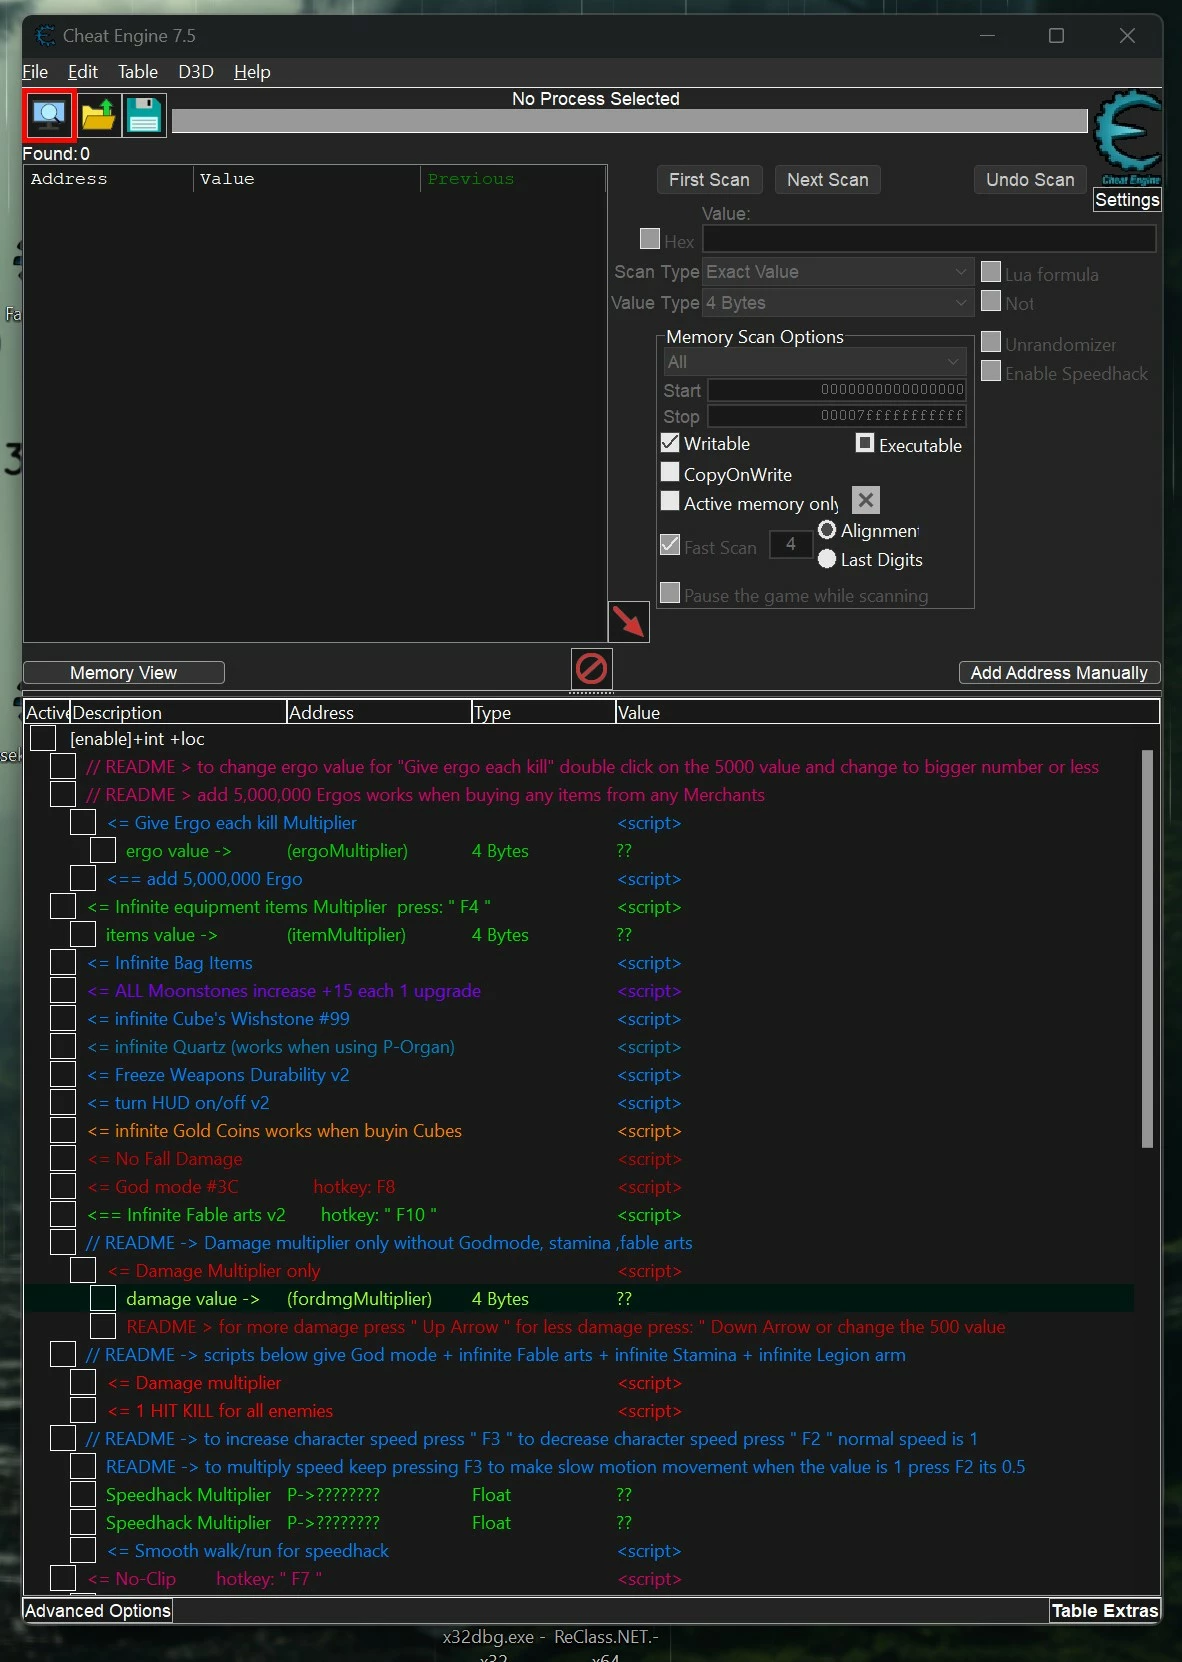This screenshot has width=1182, height=1662.
Task: Open the D3D menu
Action: coord(196,72)
